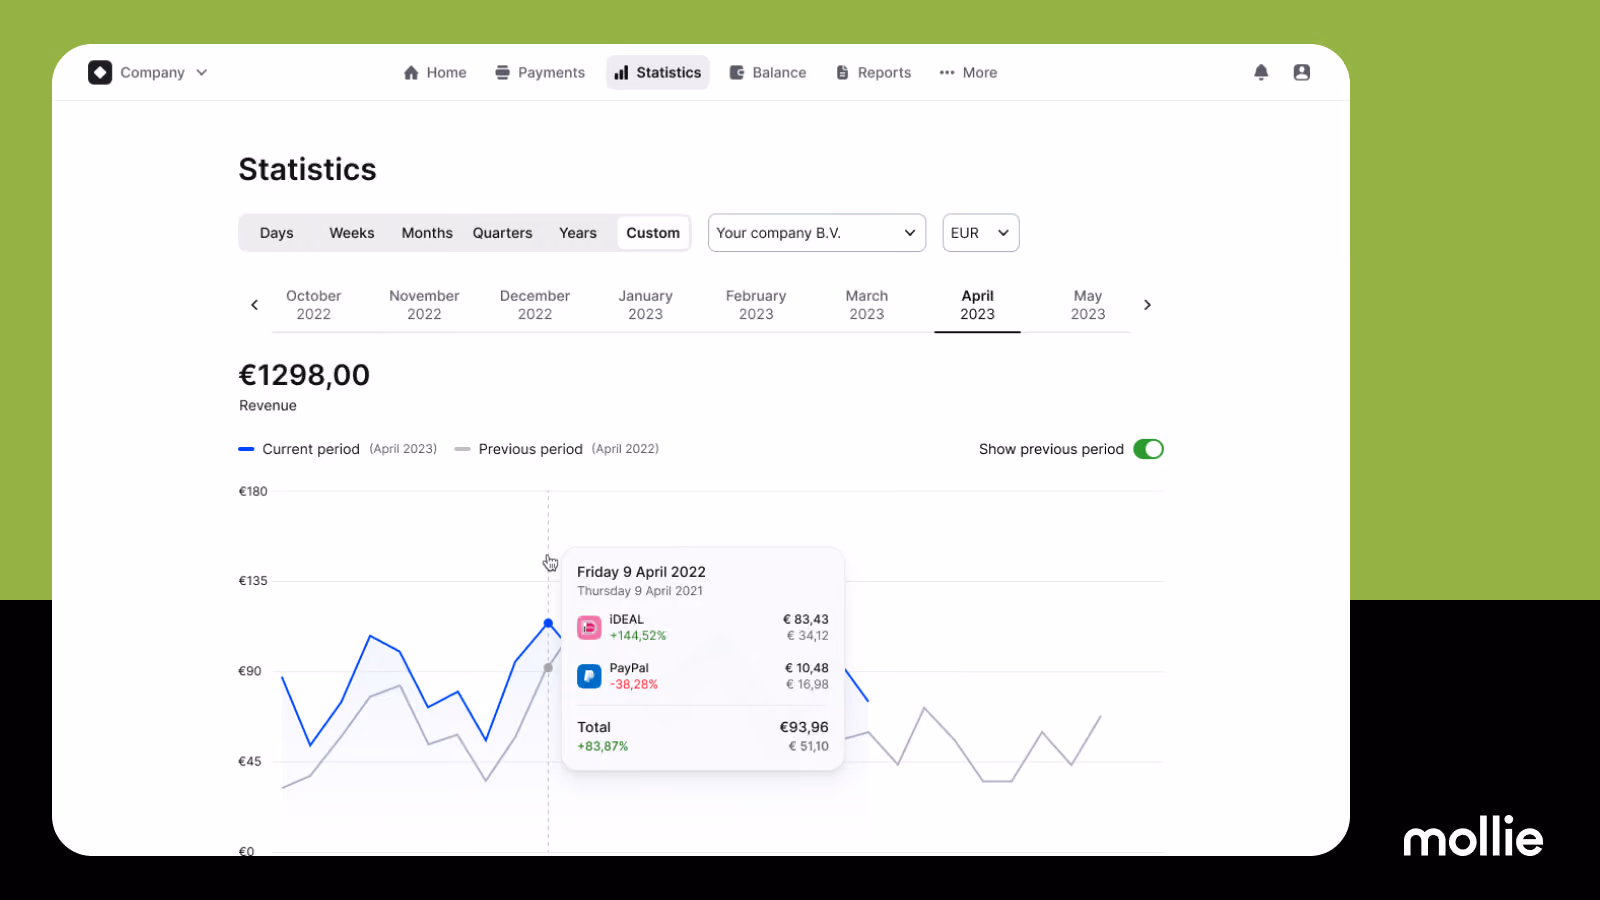Click the More three-dots icon

pyautogui.click(x=947, y=73)
